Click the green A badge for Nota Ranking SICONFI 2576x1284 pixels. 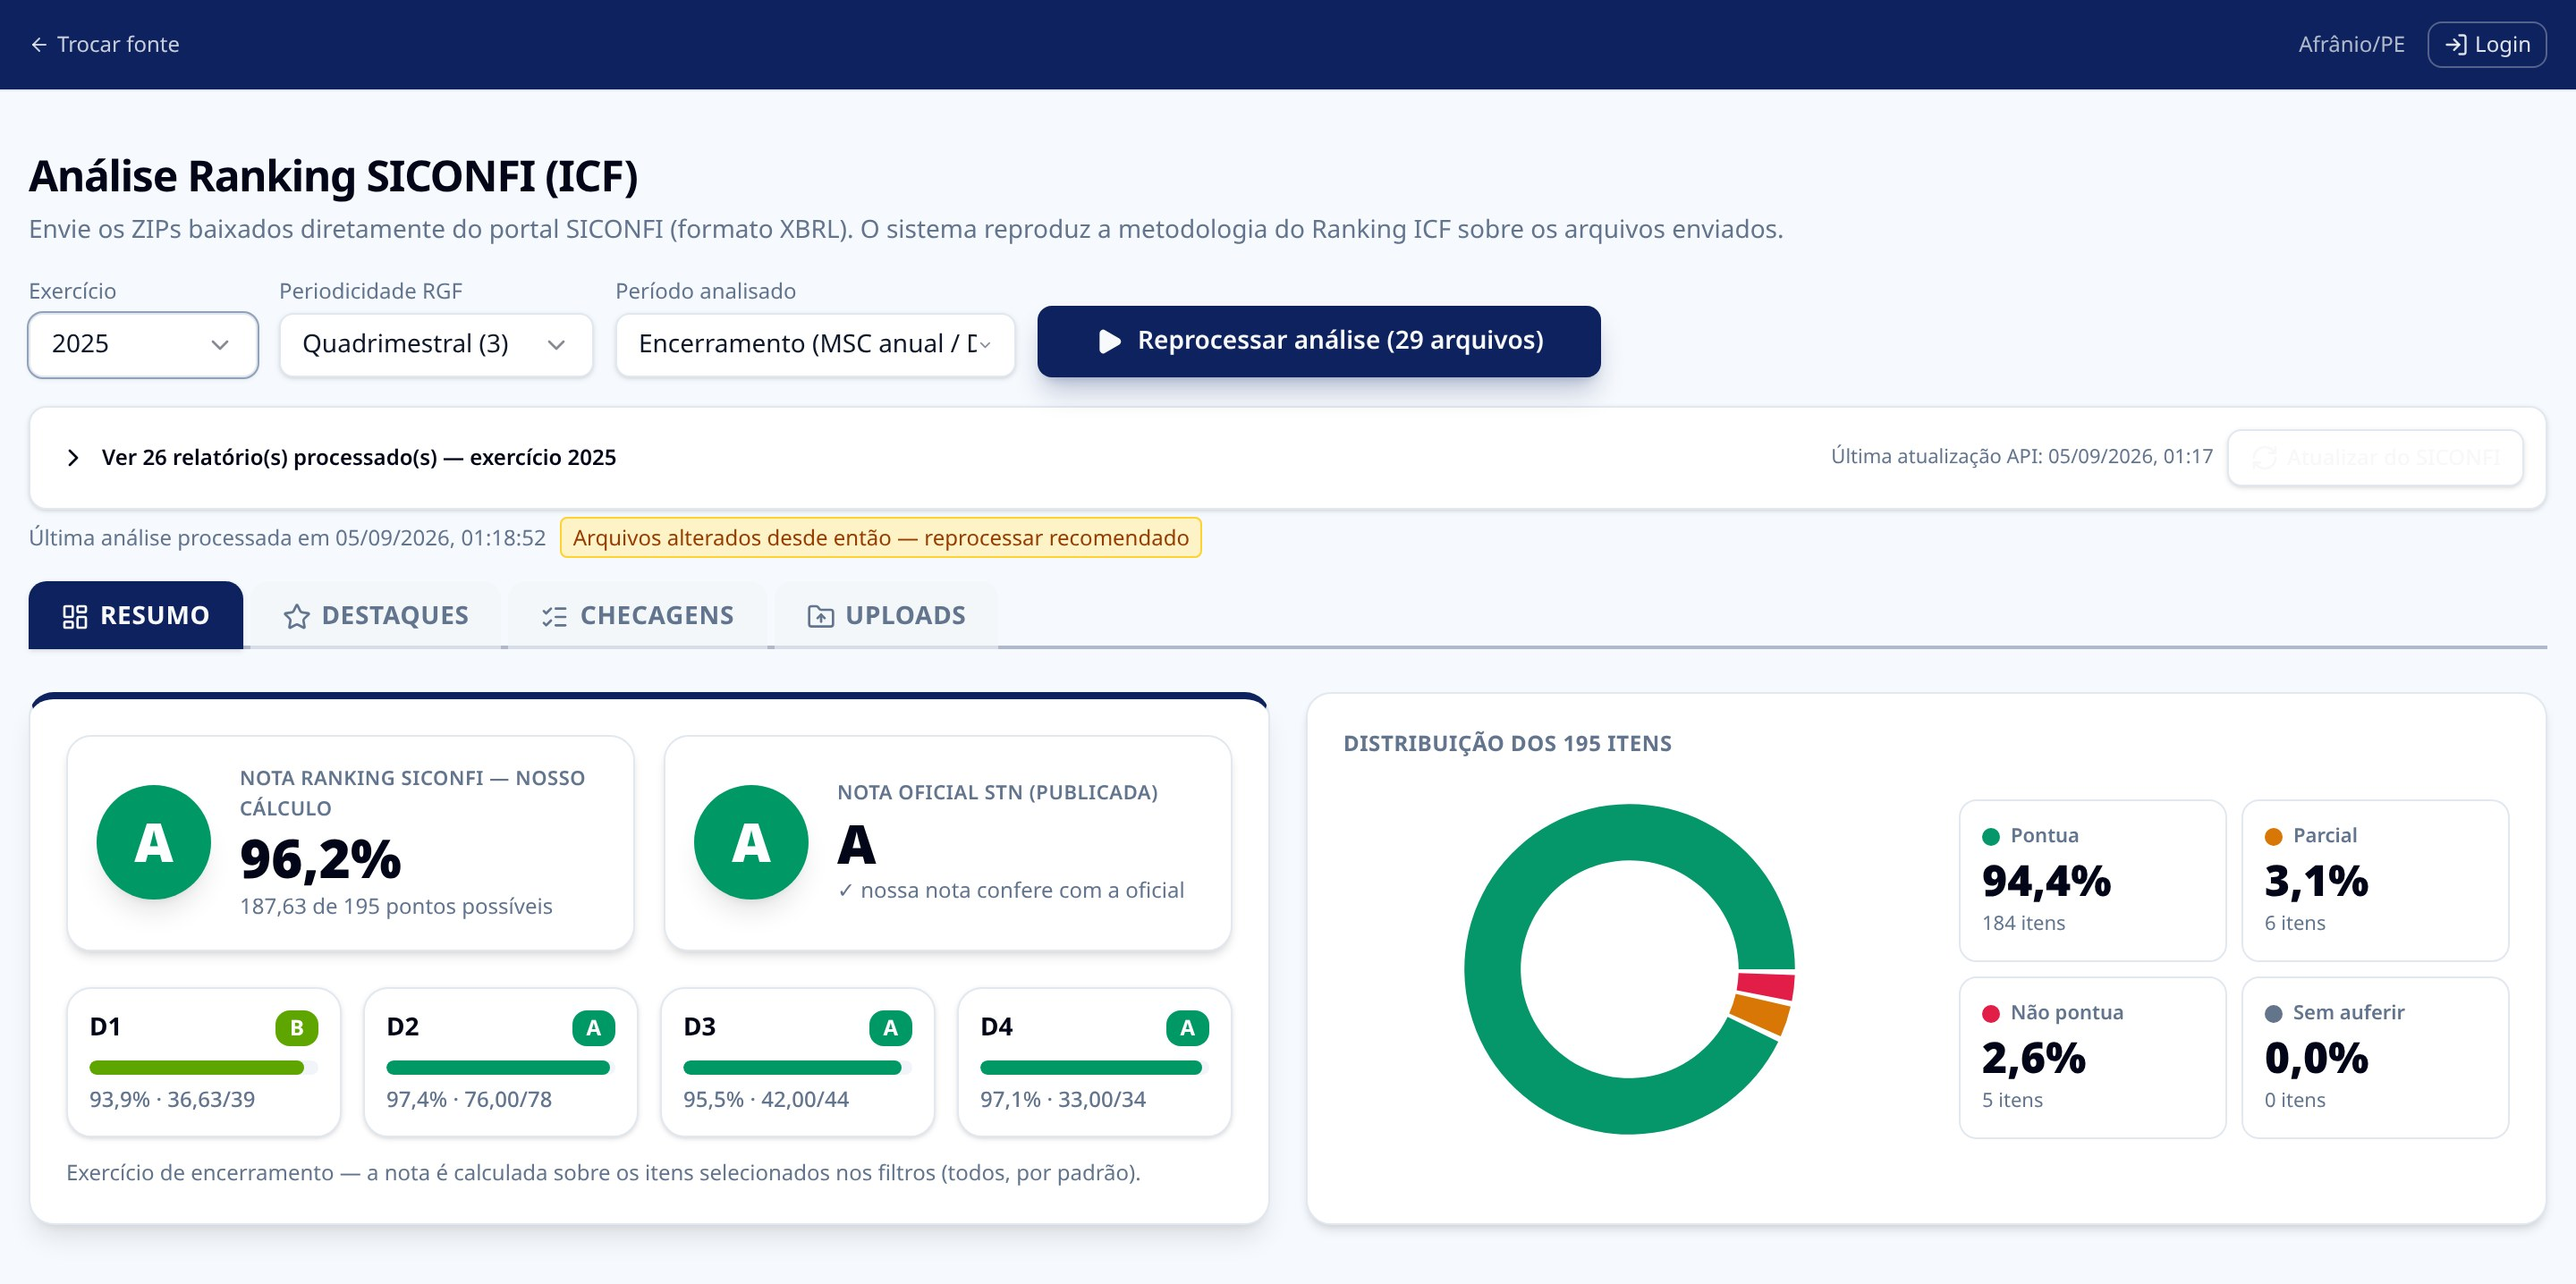(153, 842)
